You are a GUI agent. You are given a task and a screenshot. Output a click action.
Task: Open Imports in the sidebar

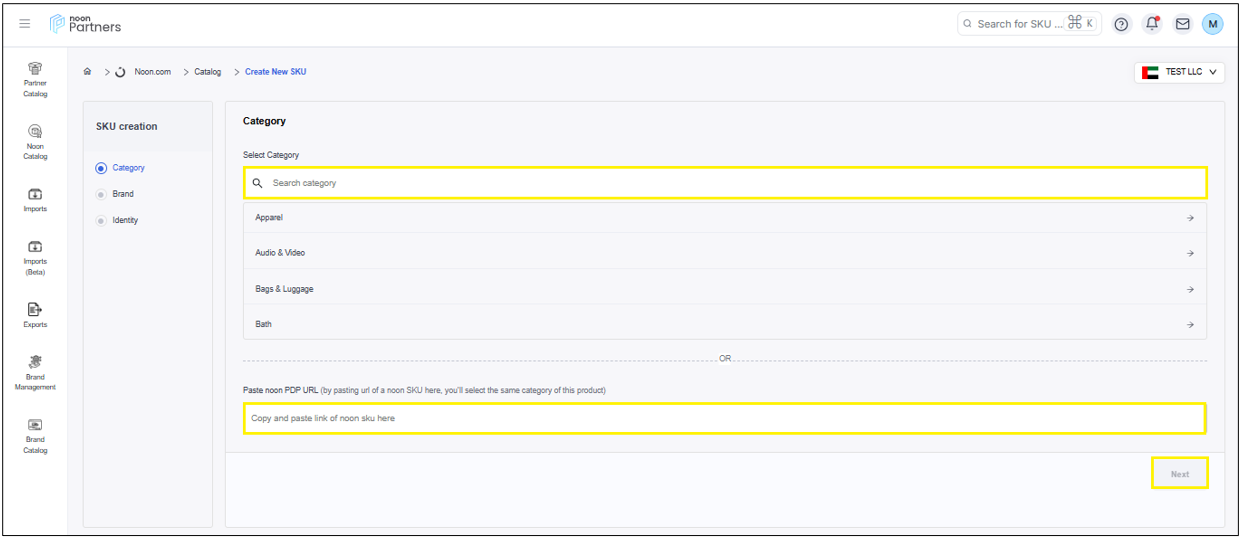(35, 200)
